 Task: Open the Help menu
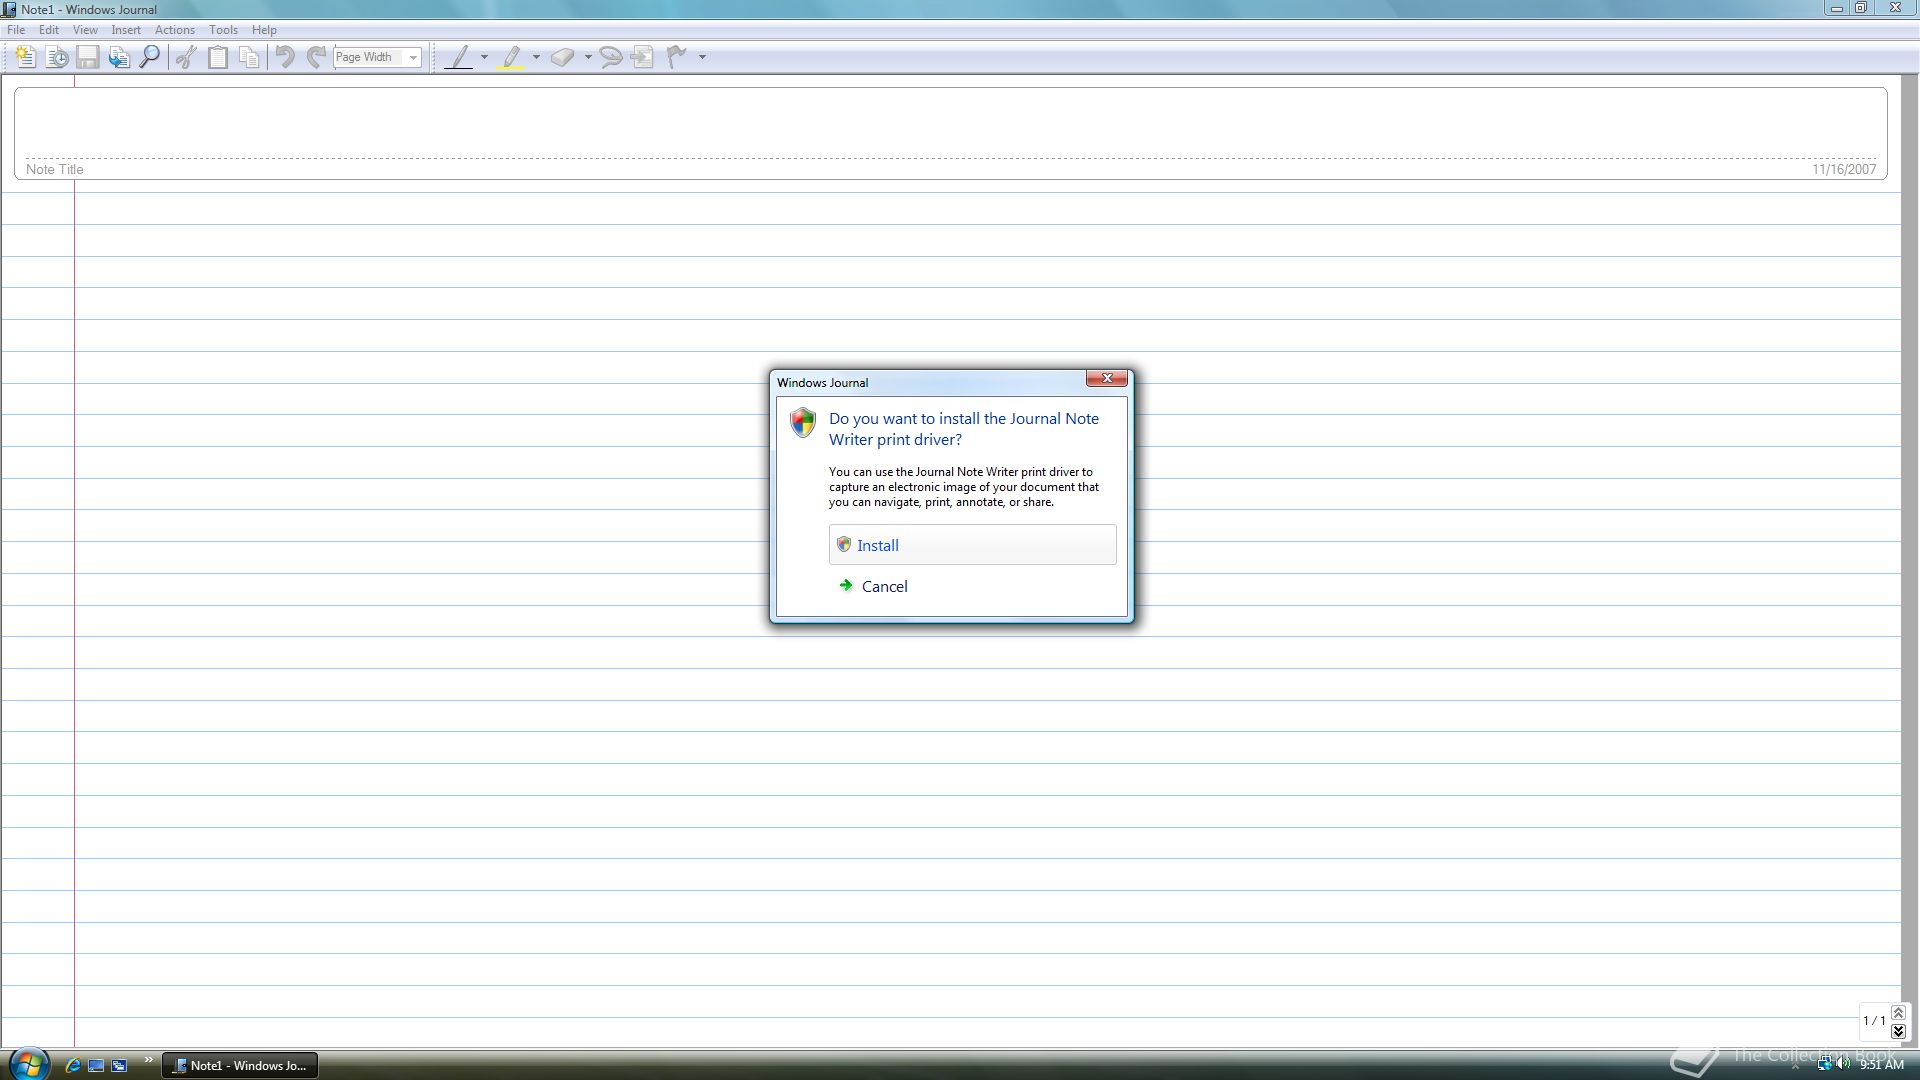264,30
